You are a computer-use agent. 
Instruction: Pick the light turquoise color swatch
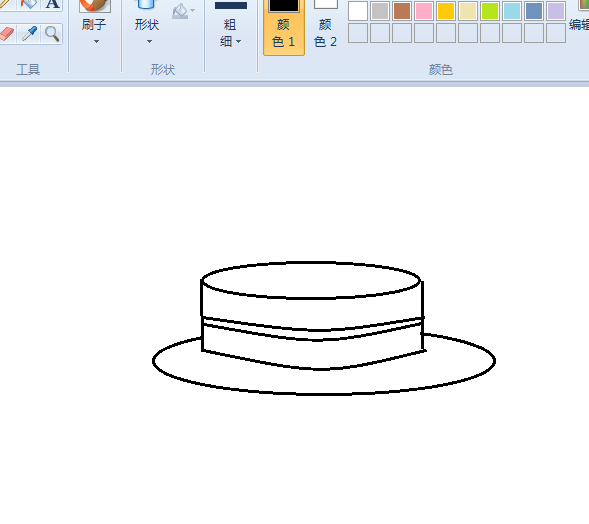(x=512, y=11)
